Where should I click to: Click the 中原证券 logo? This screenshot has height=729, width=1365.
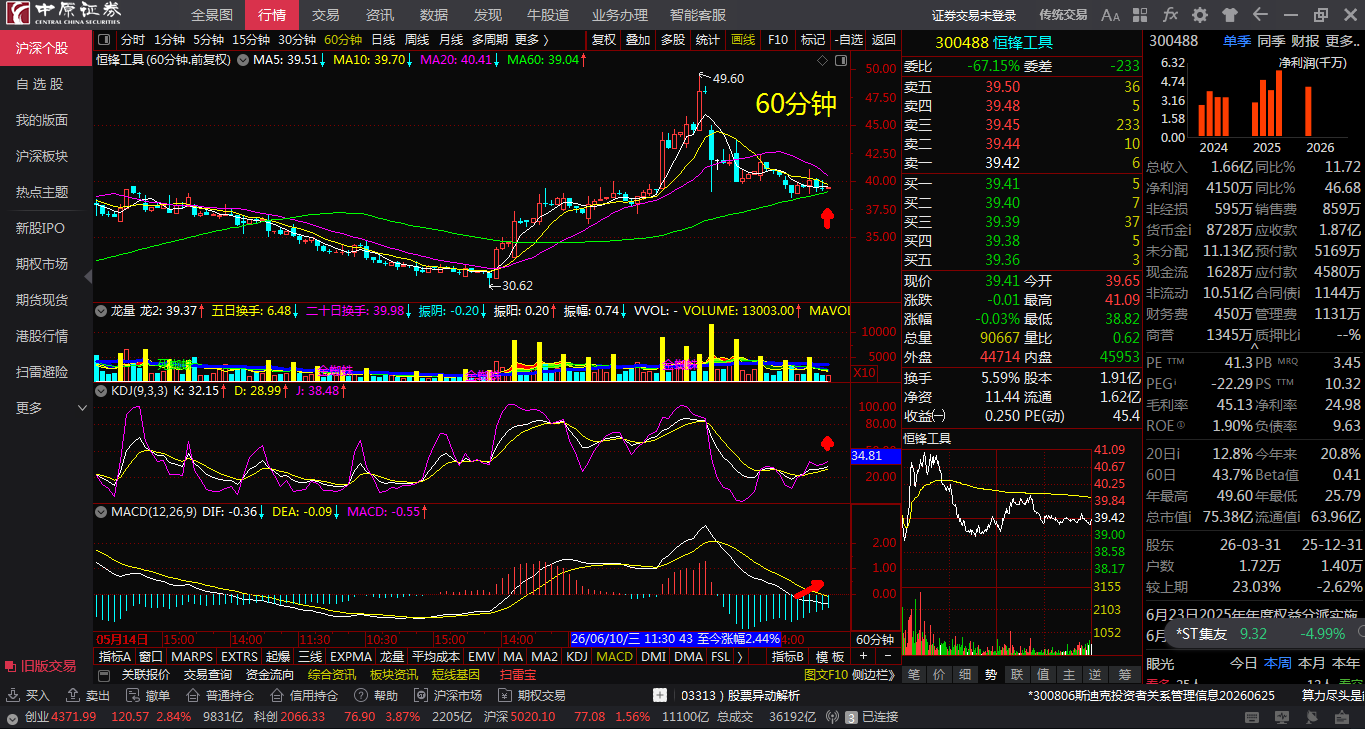click(x=64, y=14)
